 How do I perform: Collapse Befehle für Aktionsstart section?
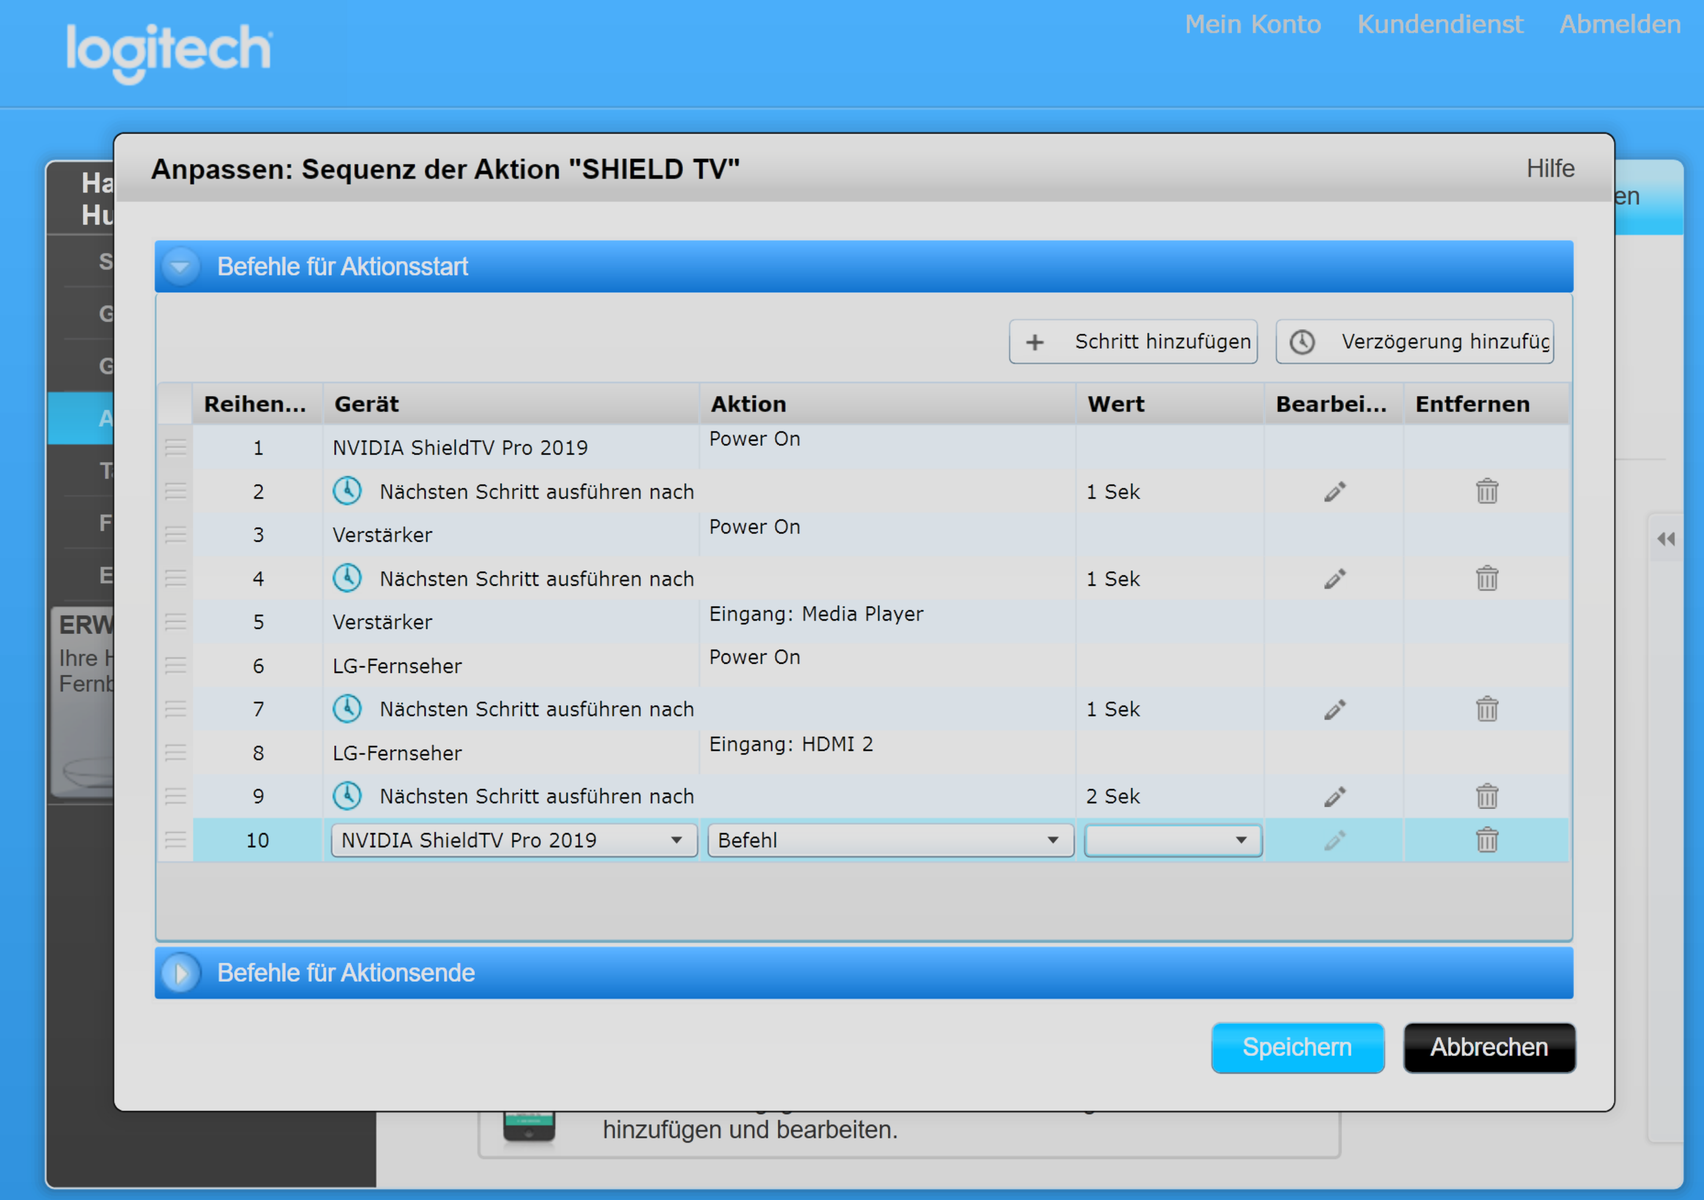click(x=181, y=267)
